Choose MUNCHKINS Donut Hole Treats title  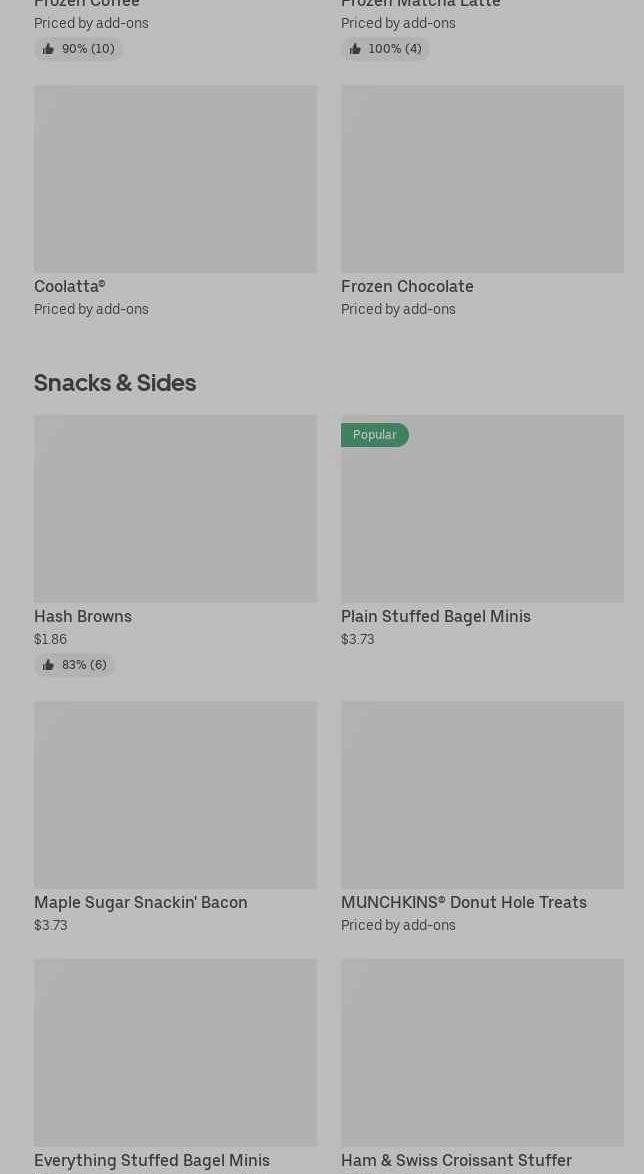464,902
